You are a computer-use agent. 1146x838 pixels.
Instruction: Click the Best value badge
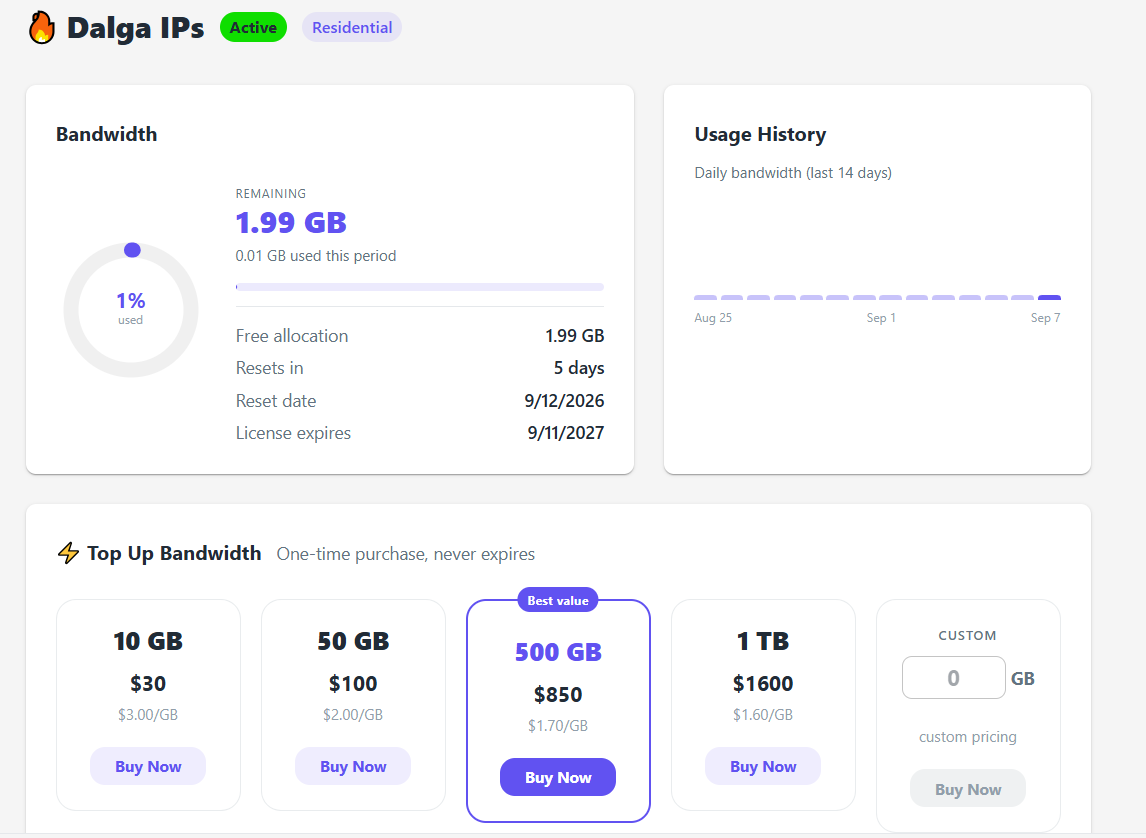[558, 600]
